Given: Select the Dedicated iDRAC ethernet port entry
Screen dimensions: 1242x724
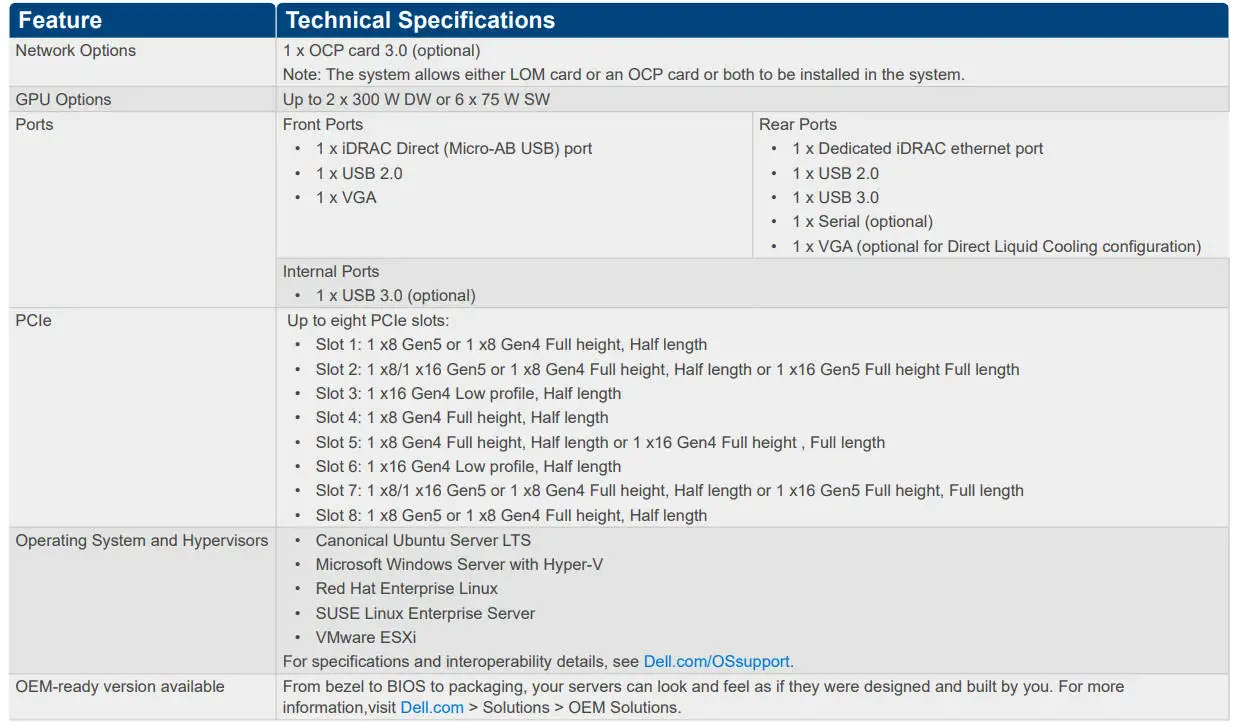Looking at the screenshot, I should pos(917,149).
